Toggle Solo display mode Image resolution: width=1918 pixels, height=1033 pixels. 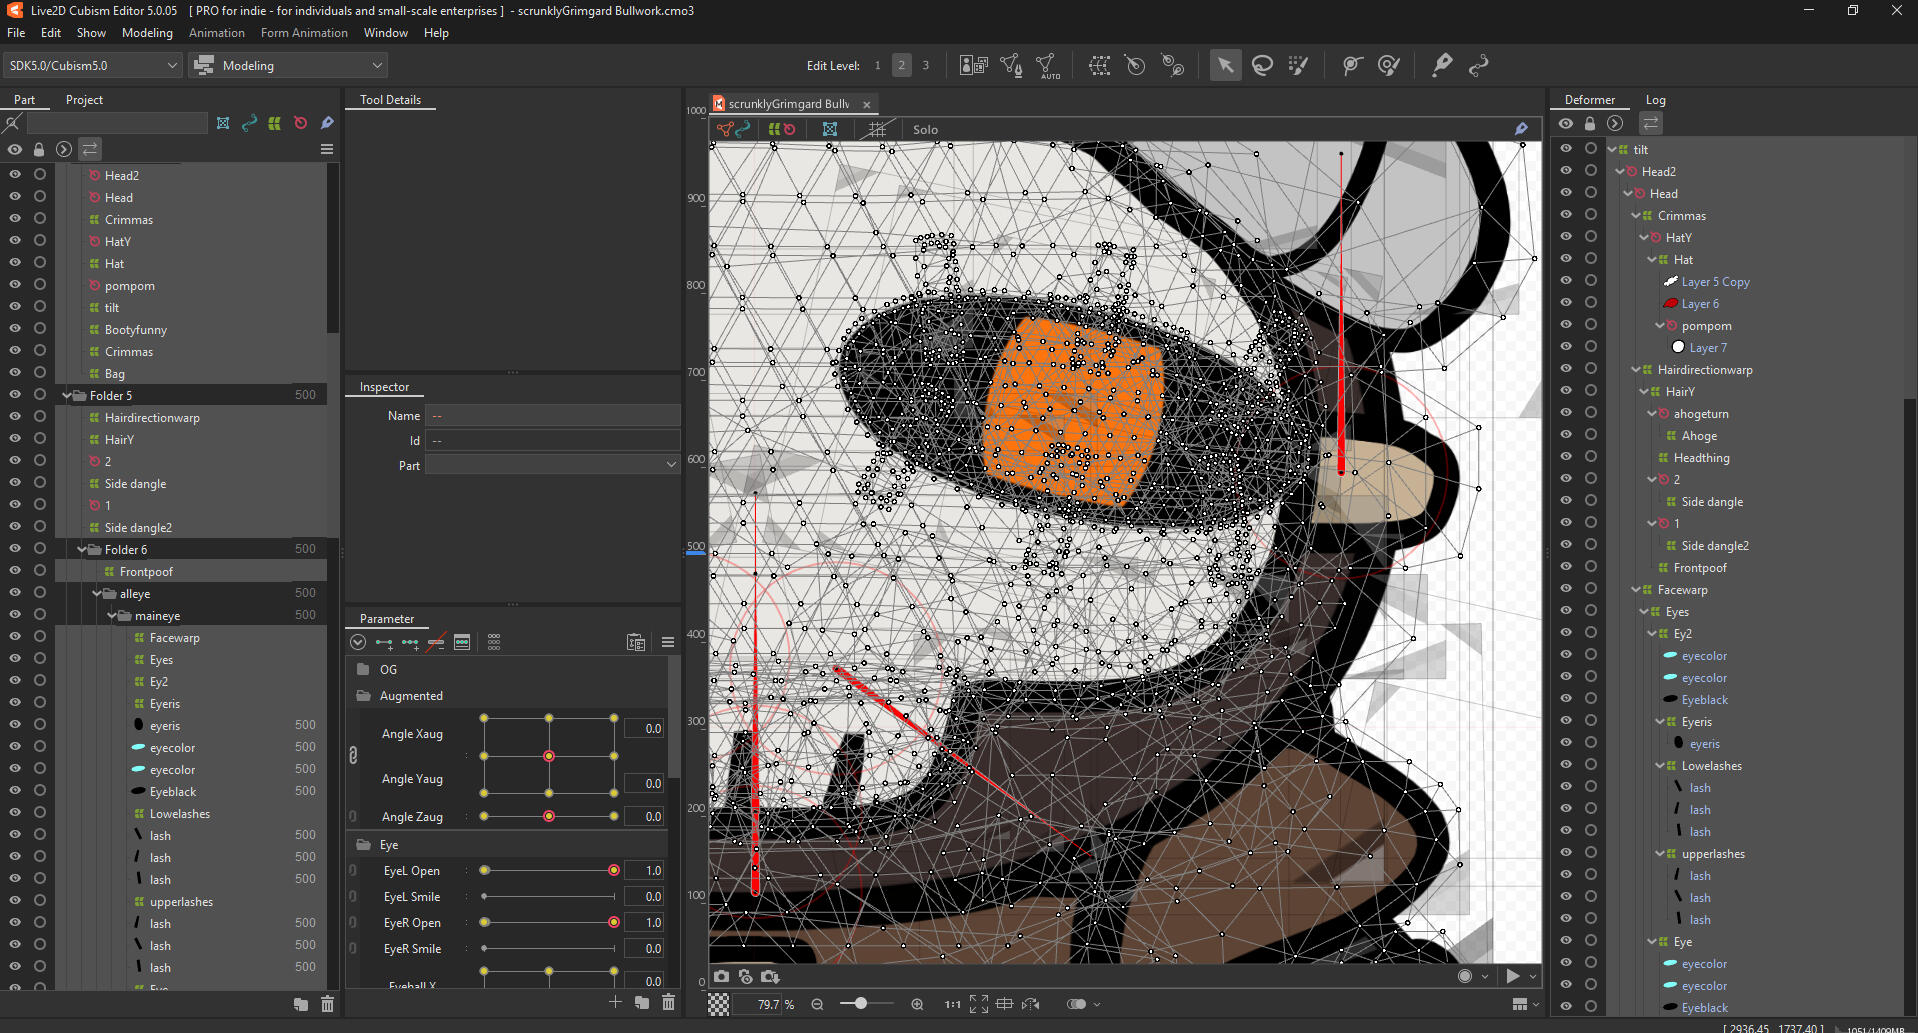[925, 129]
